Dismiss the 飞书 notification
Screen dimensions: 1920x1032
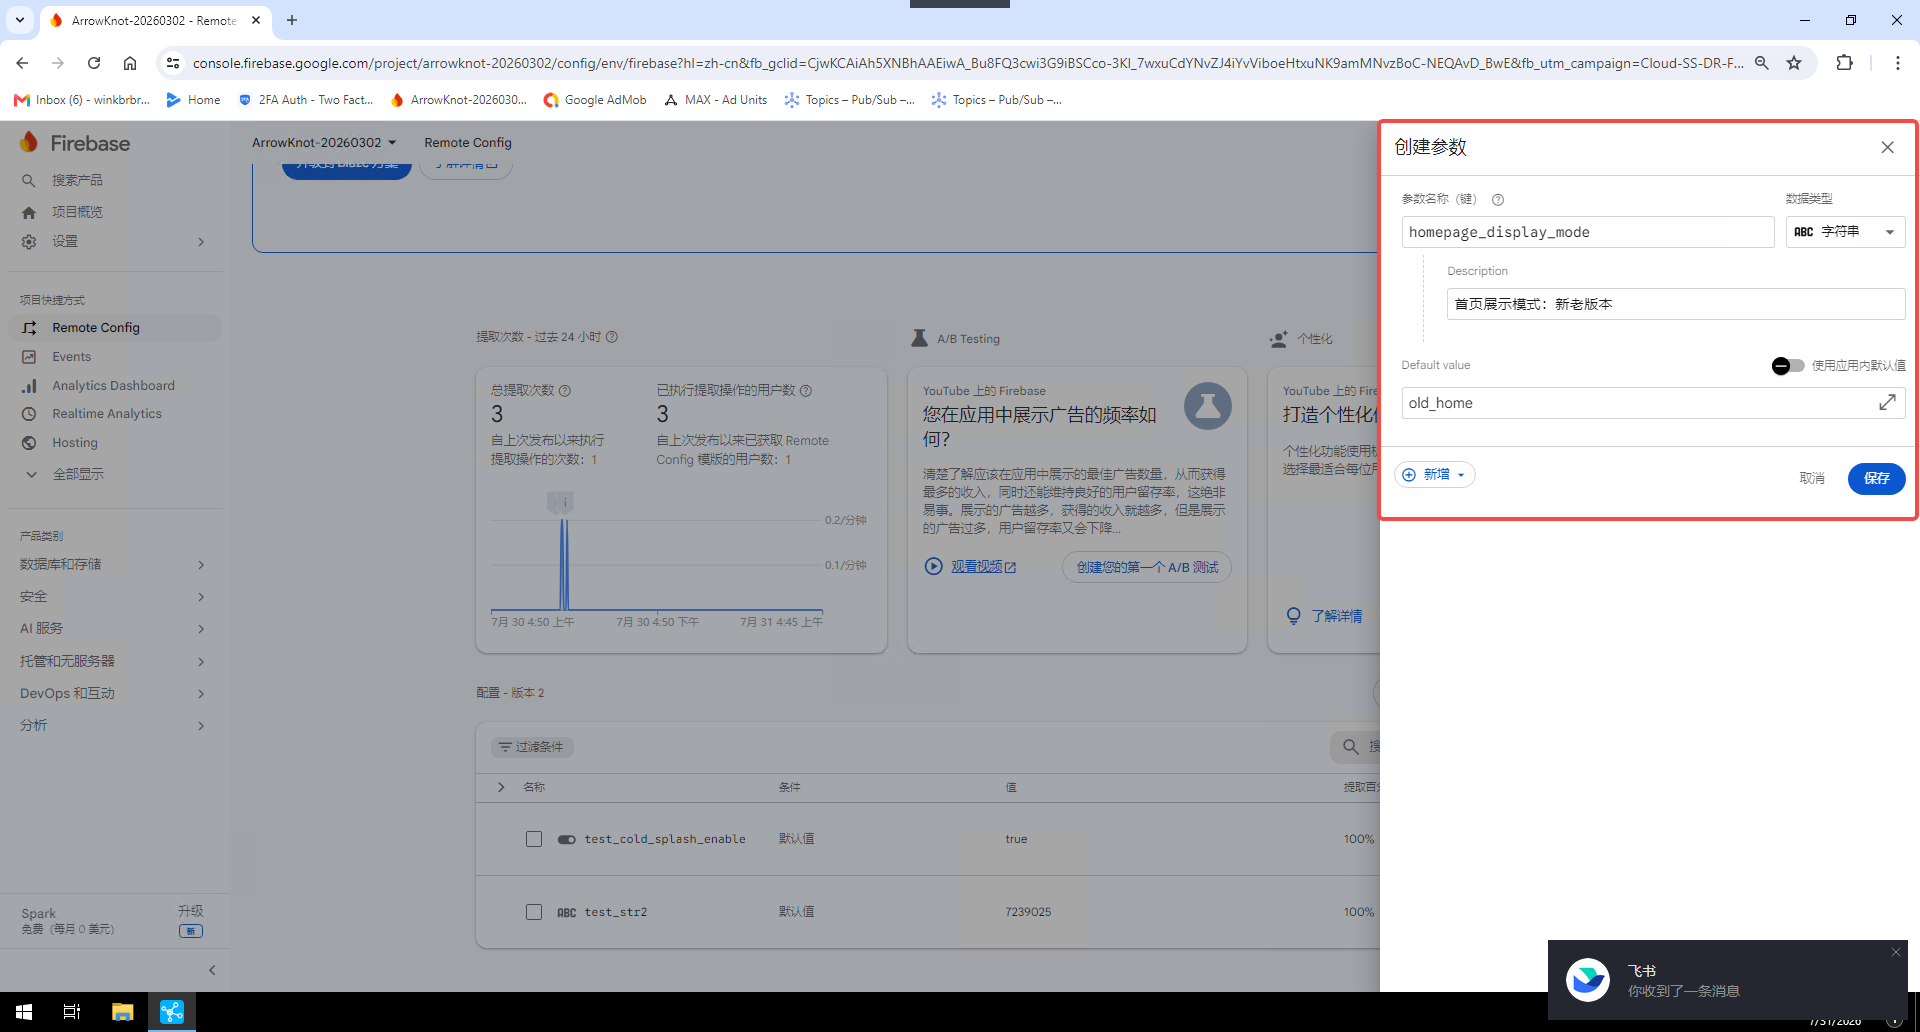1895,952
